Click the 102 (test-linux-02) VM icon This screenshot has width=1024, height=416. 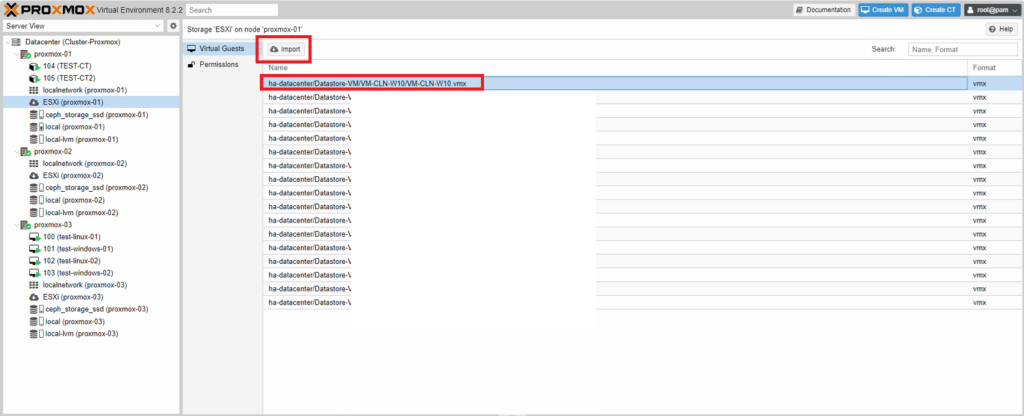point(35,261)
